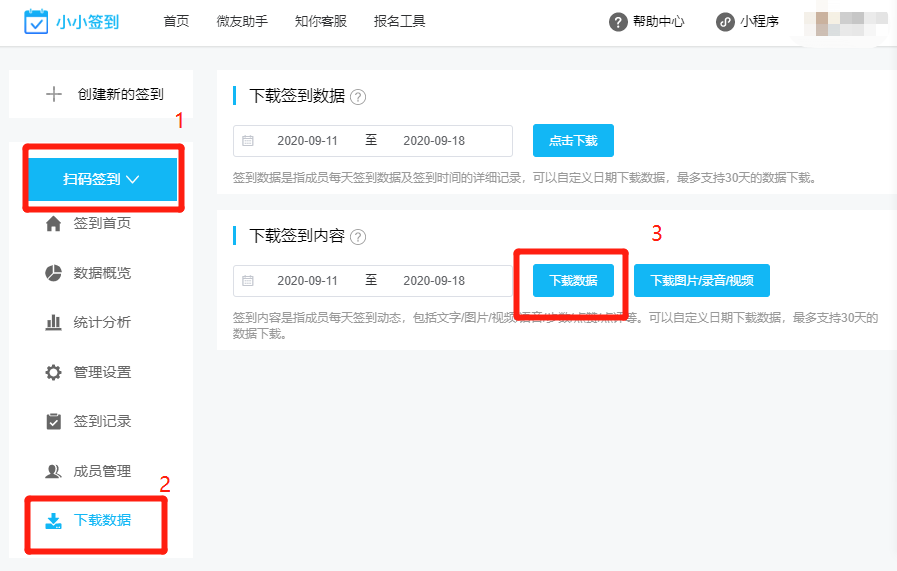Viewport: 897px width, 571px height.
Task: Click the pie chart icon beside 数据概览
Action: tap(53, 273)
